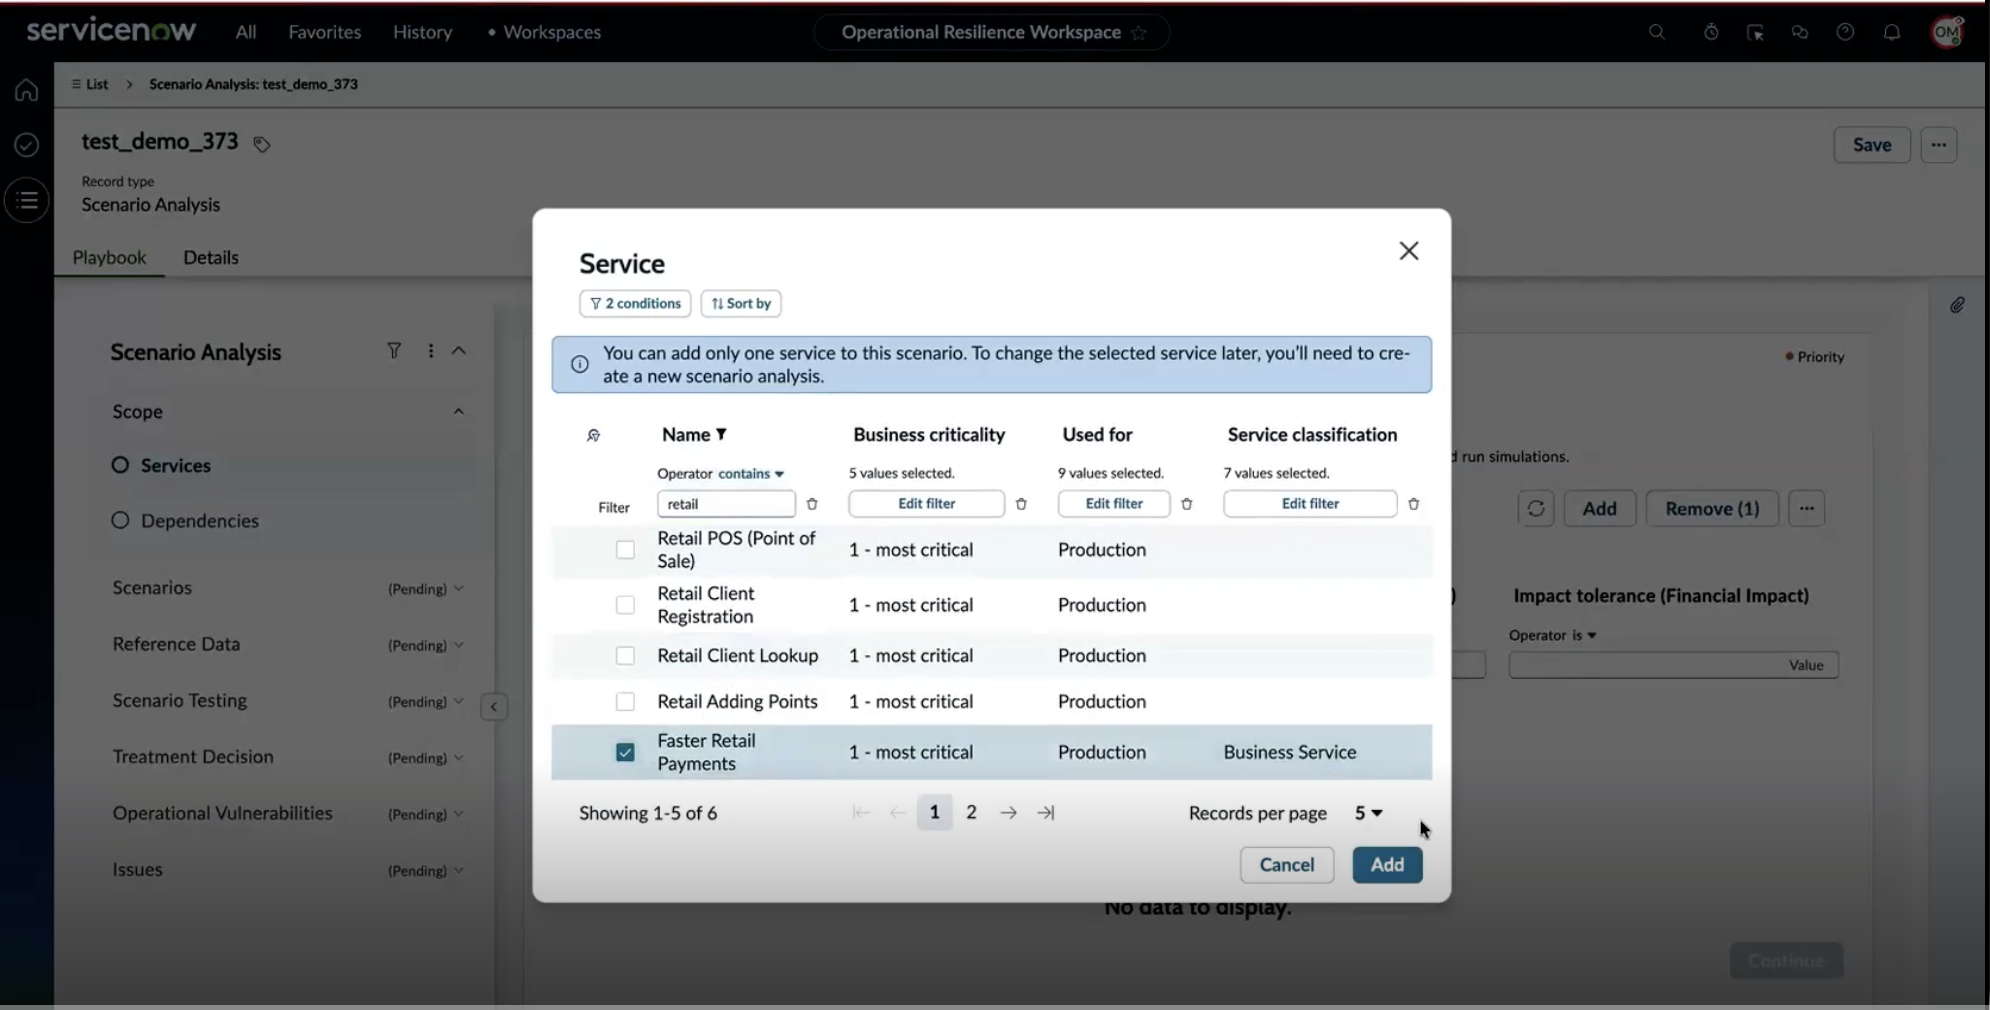The width and height of the screenshot is (1990, 1010).
Task: Select the Retail Client Lookup checkbox
Action: point(625,656)
